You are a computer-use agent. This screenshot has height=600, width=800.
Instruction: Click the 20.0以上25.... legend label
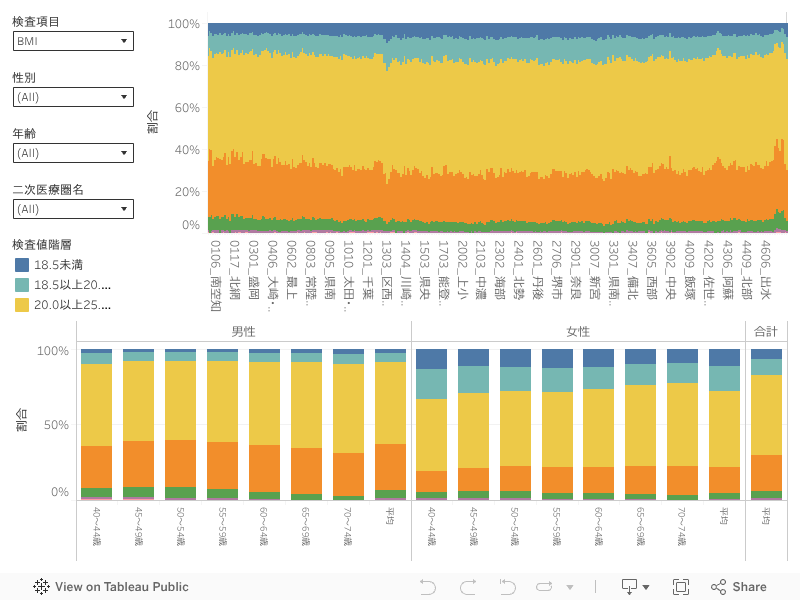click(72, 305)
